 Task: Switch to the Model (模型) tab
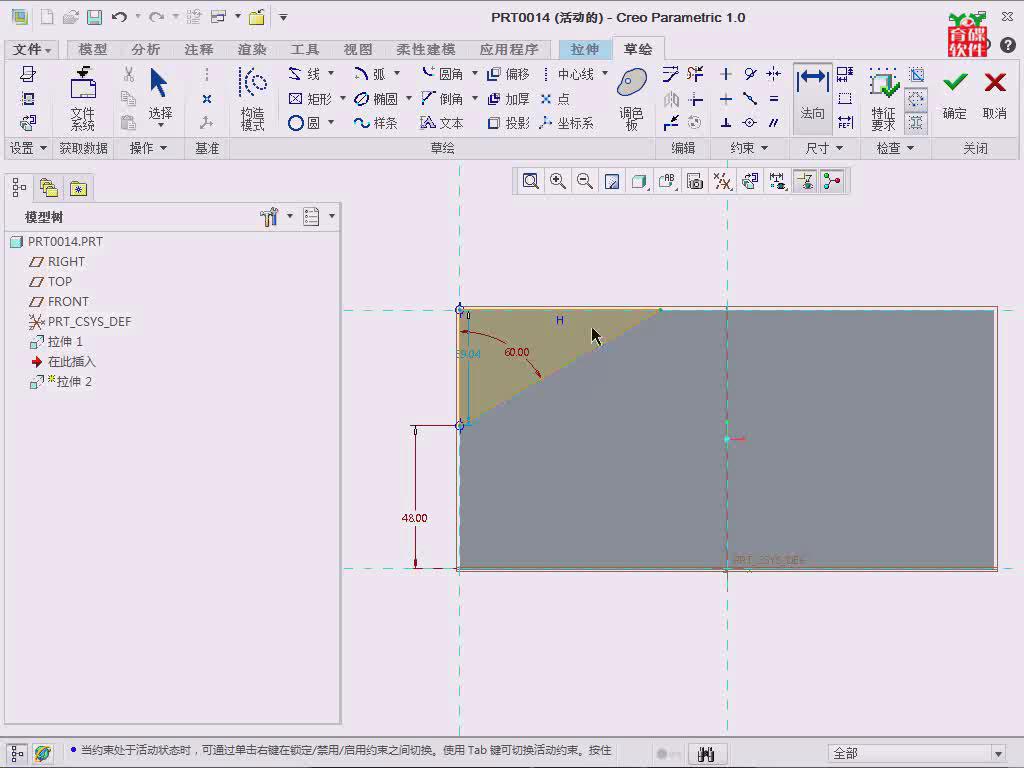pyautogui.click(x=92, y=49)
